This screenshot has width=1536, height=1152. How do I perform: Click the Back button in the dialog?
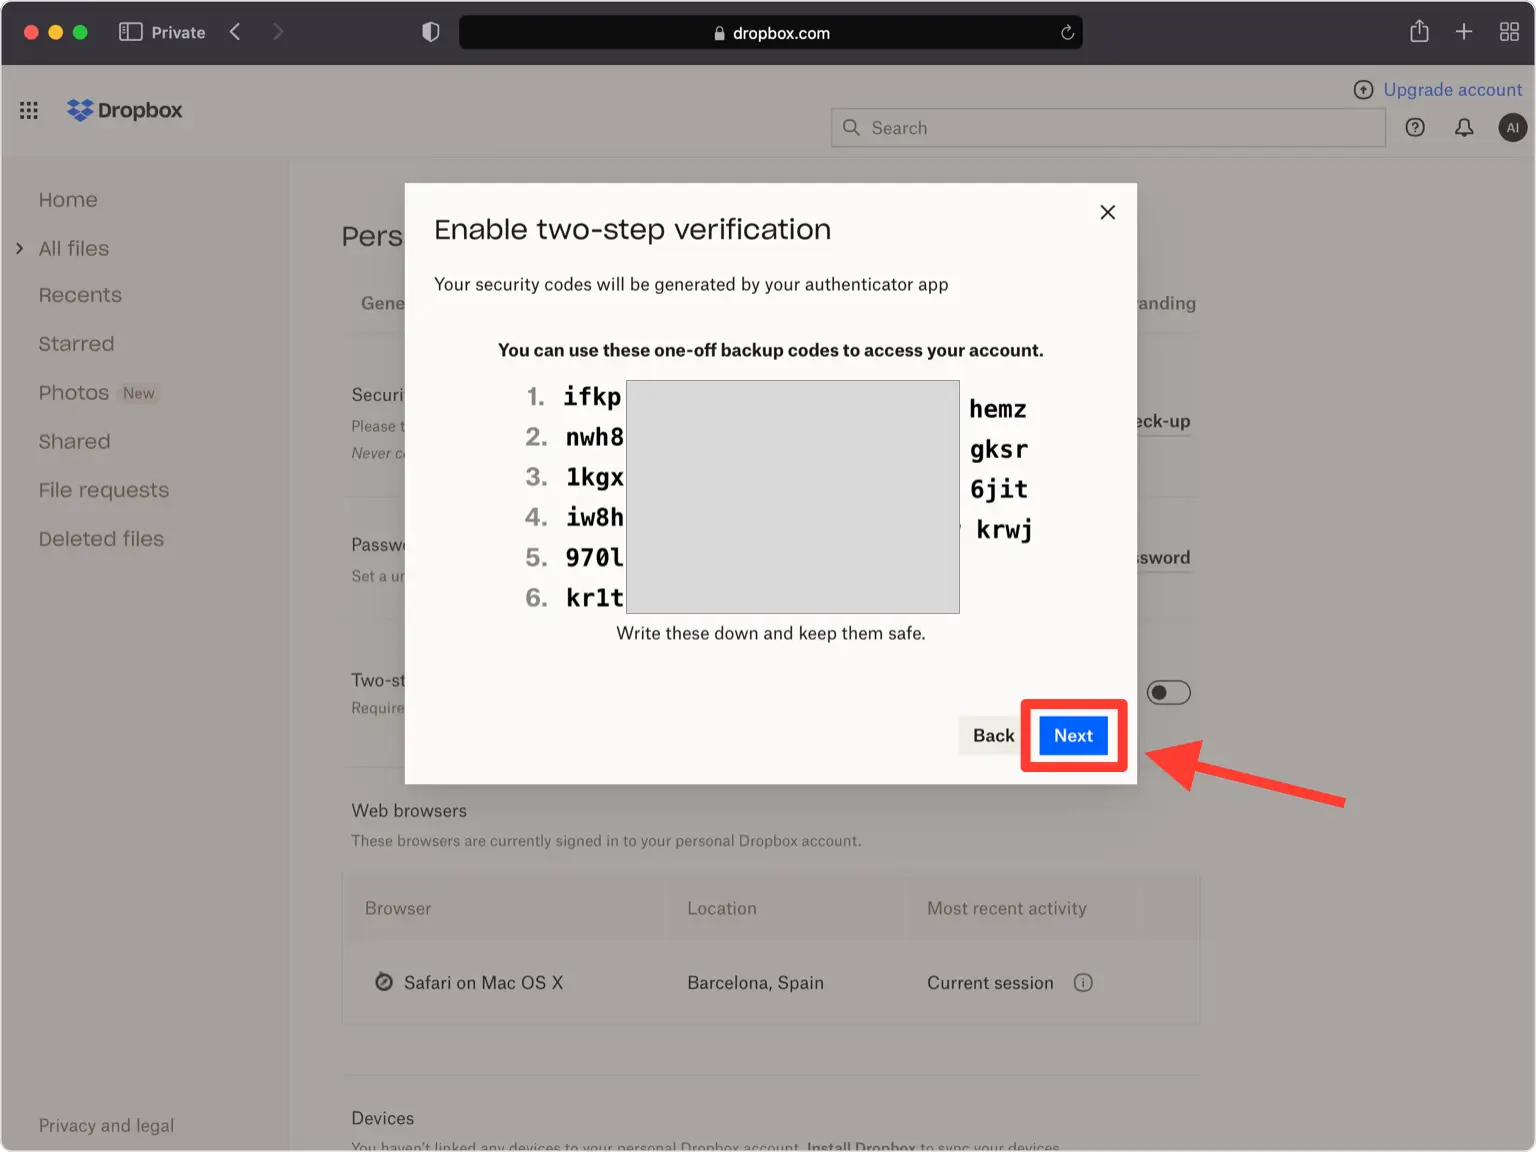[x=993, y=735]
